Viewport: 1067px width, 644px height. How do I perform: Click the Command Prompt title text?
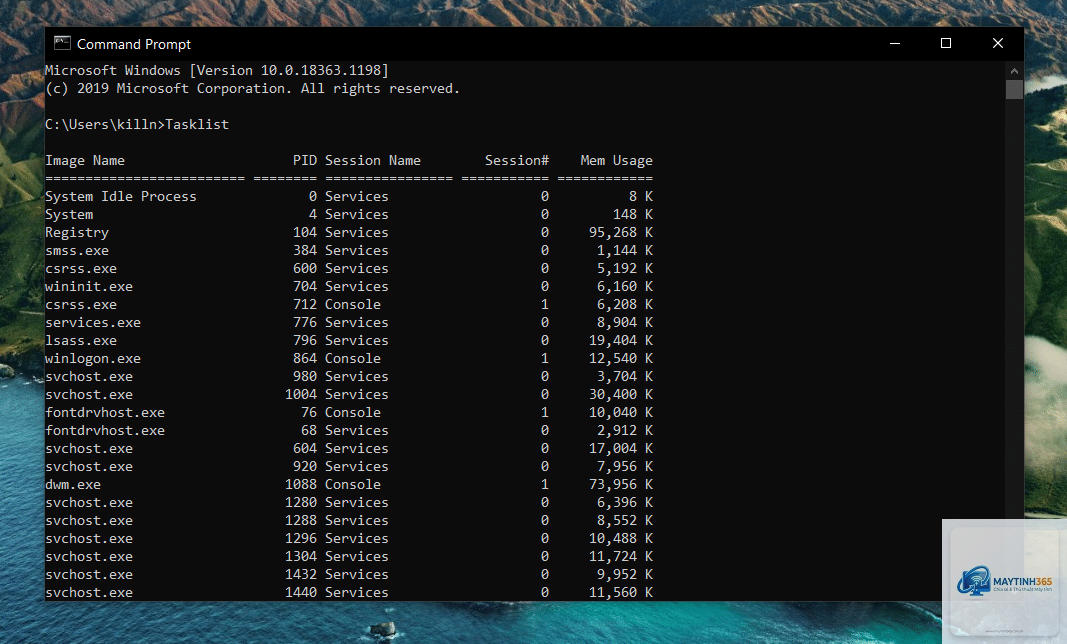click(x=133, y=44)
